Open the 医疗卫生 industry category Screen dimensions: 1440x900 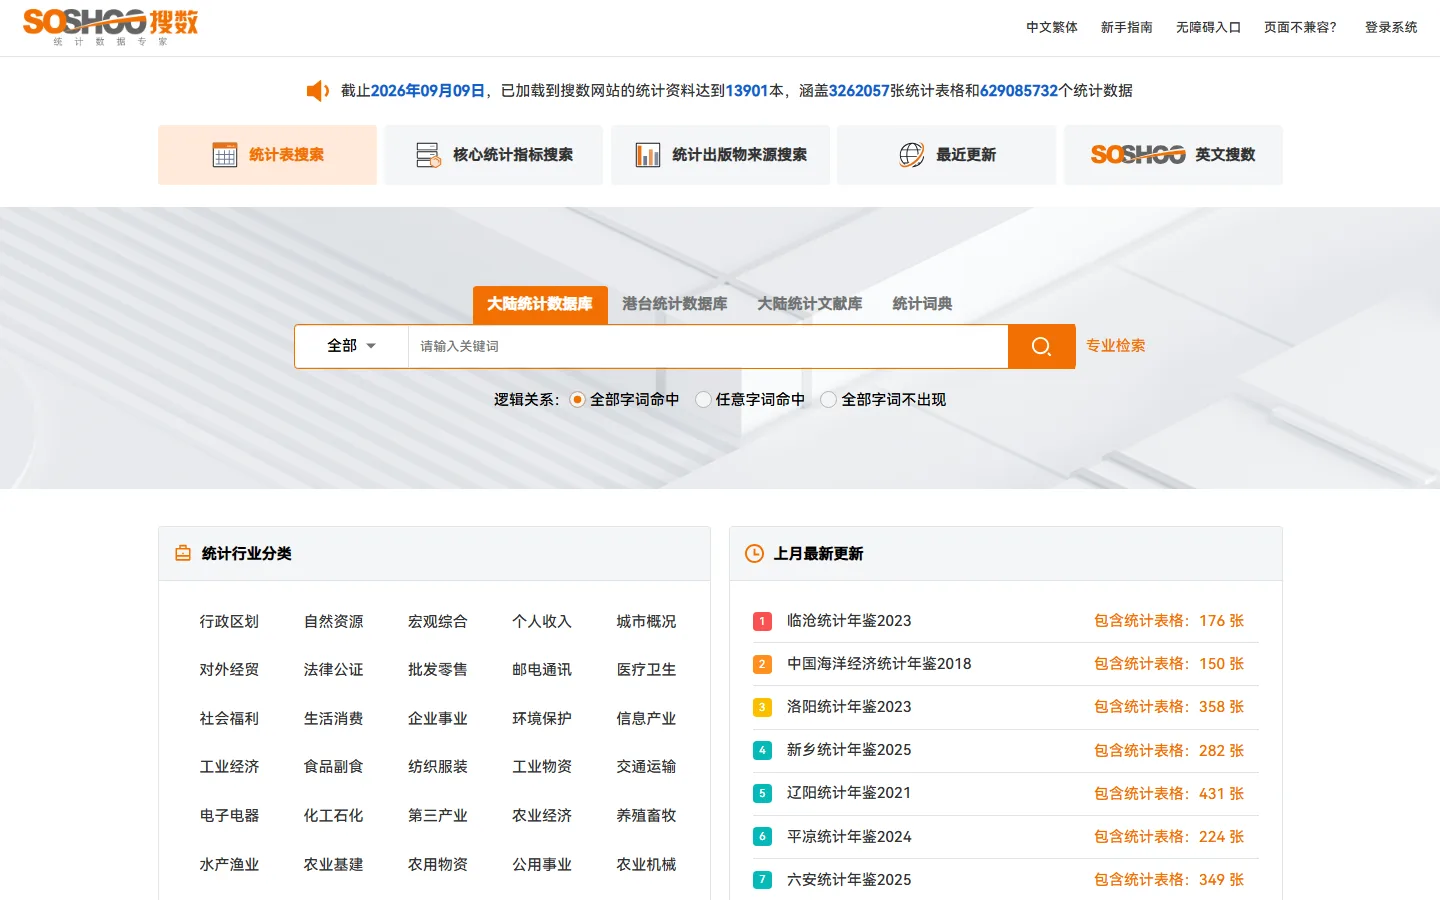pos(646,670)
